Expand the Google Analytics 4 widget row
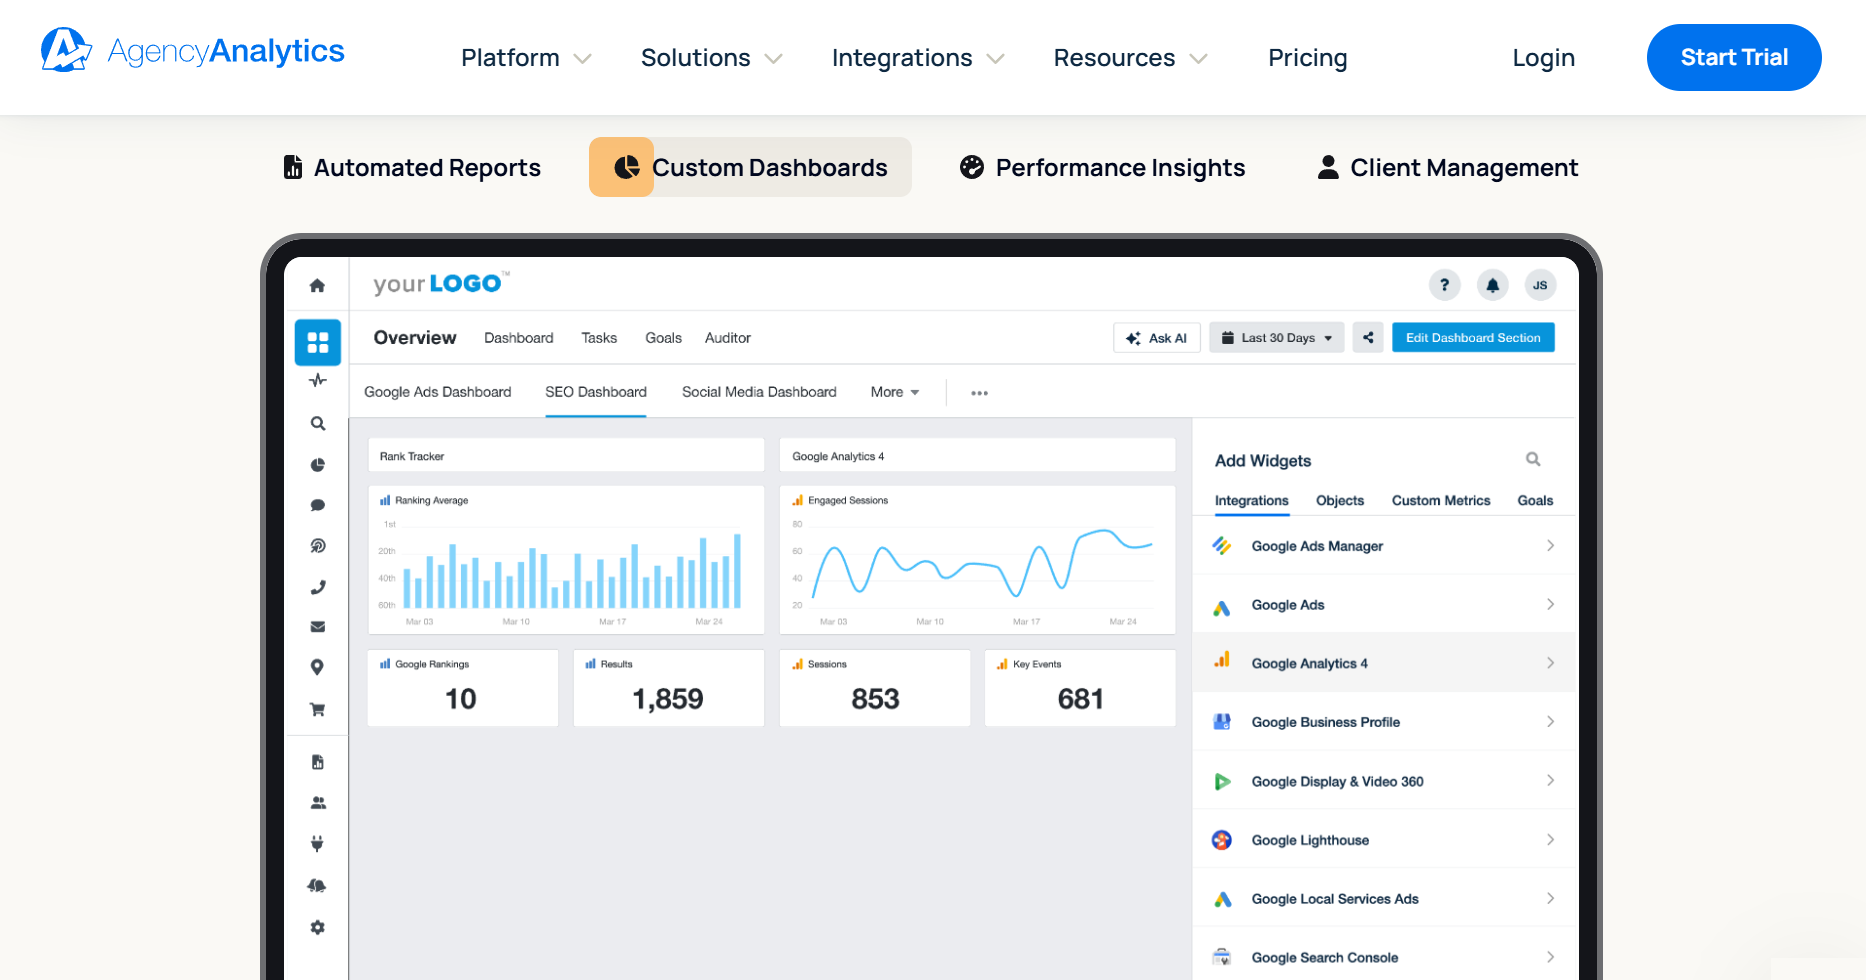Viewport: 1866px width, 980px height. pos(1384,662)
